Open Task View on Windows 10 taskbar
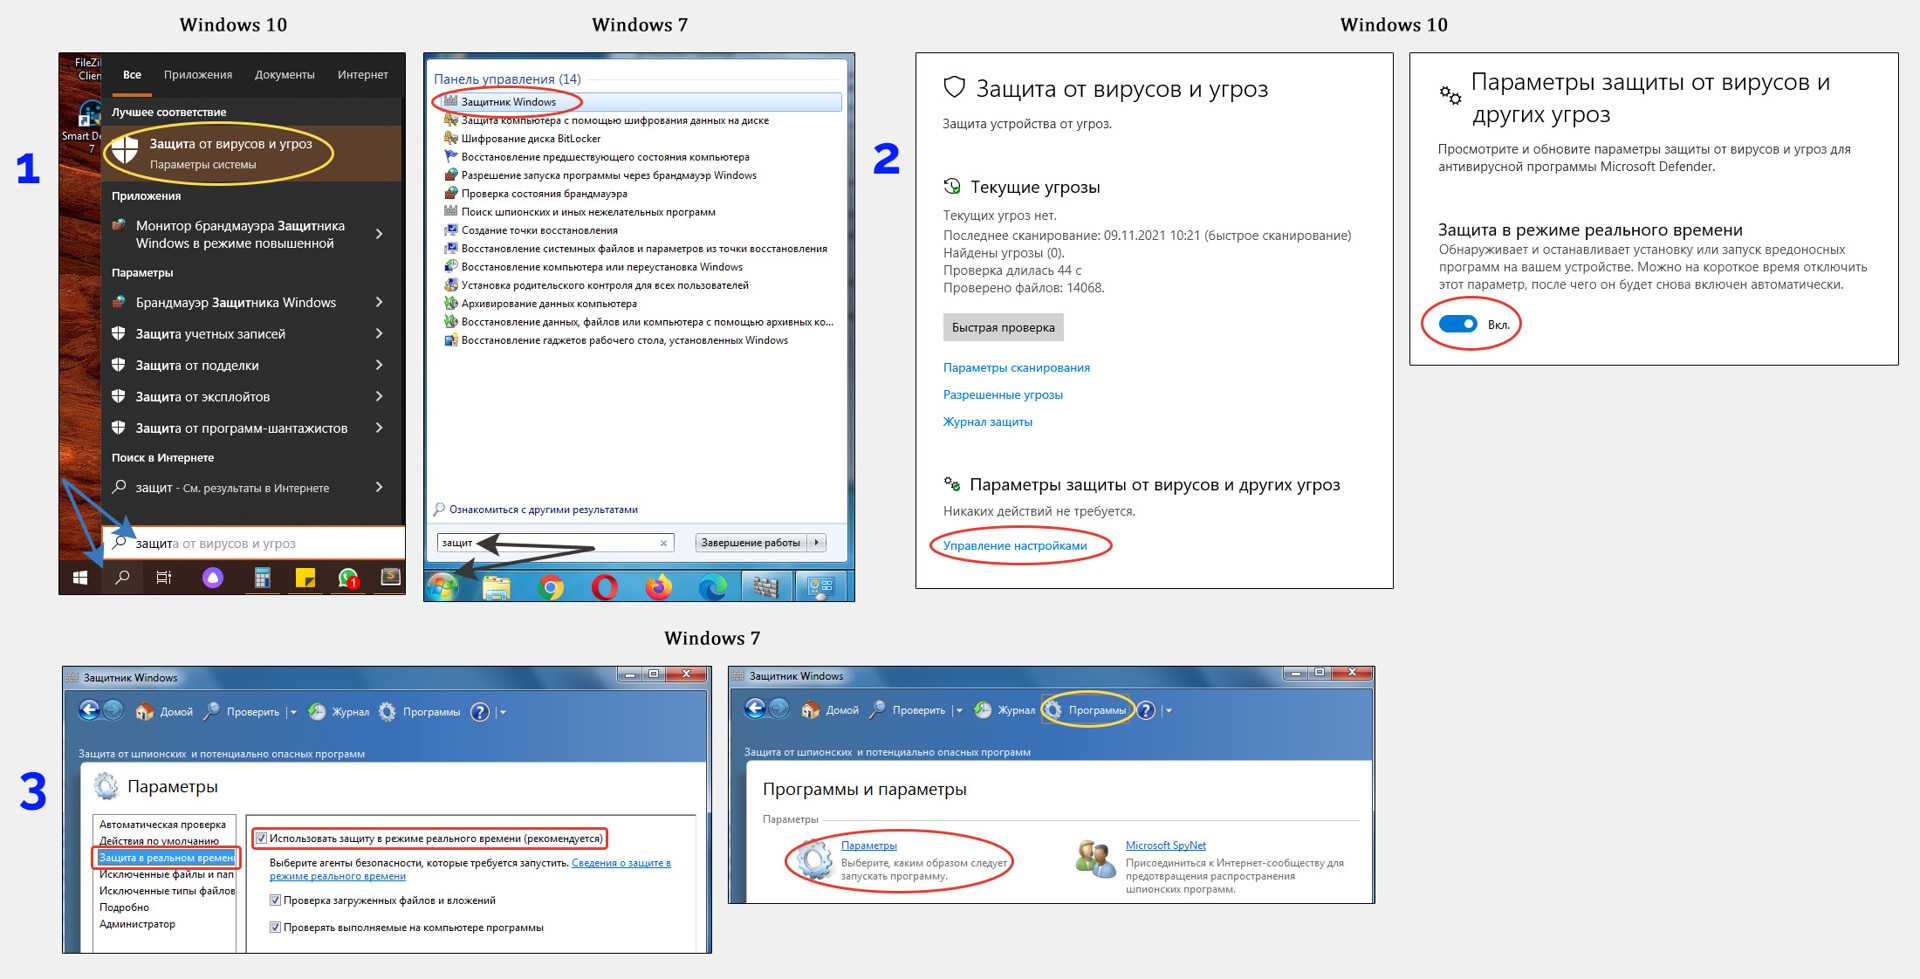The image size is (1920, 979). 164,578
